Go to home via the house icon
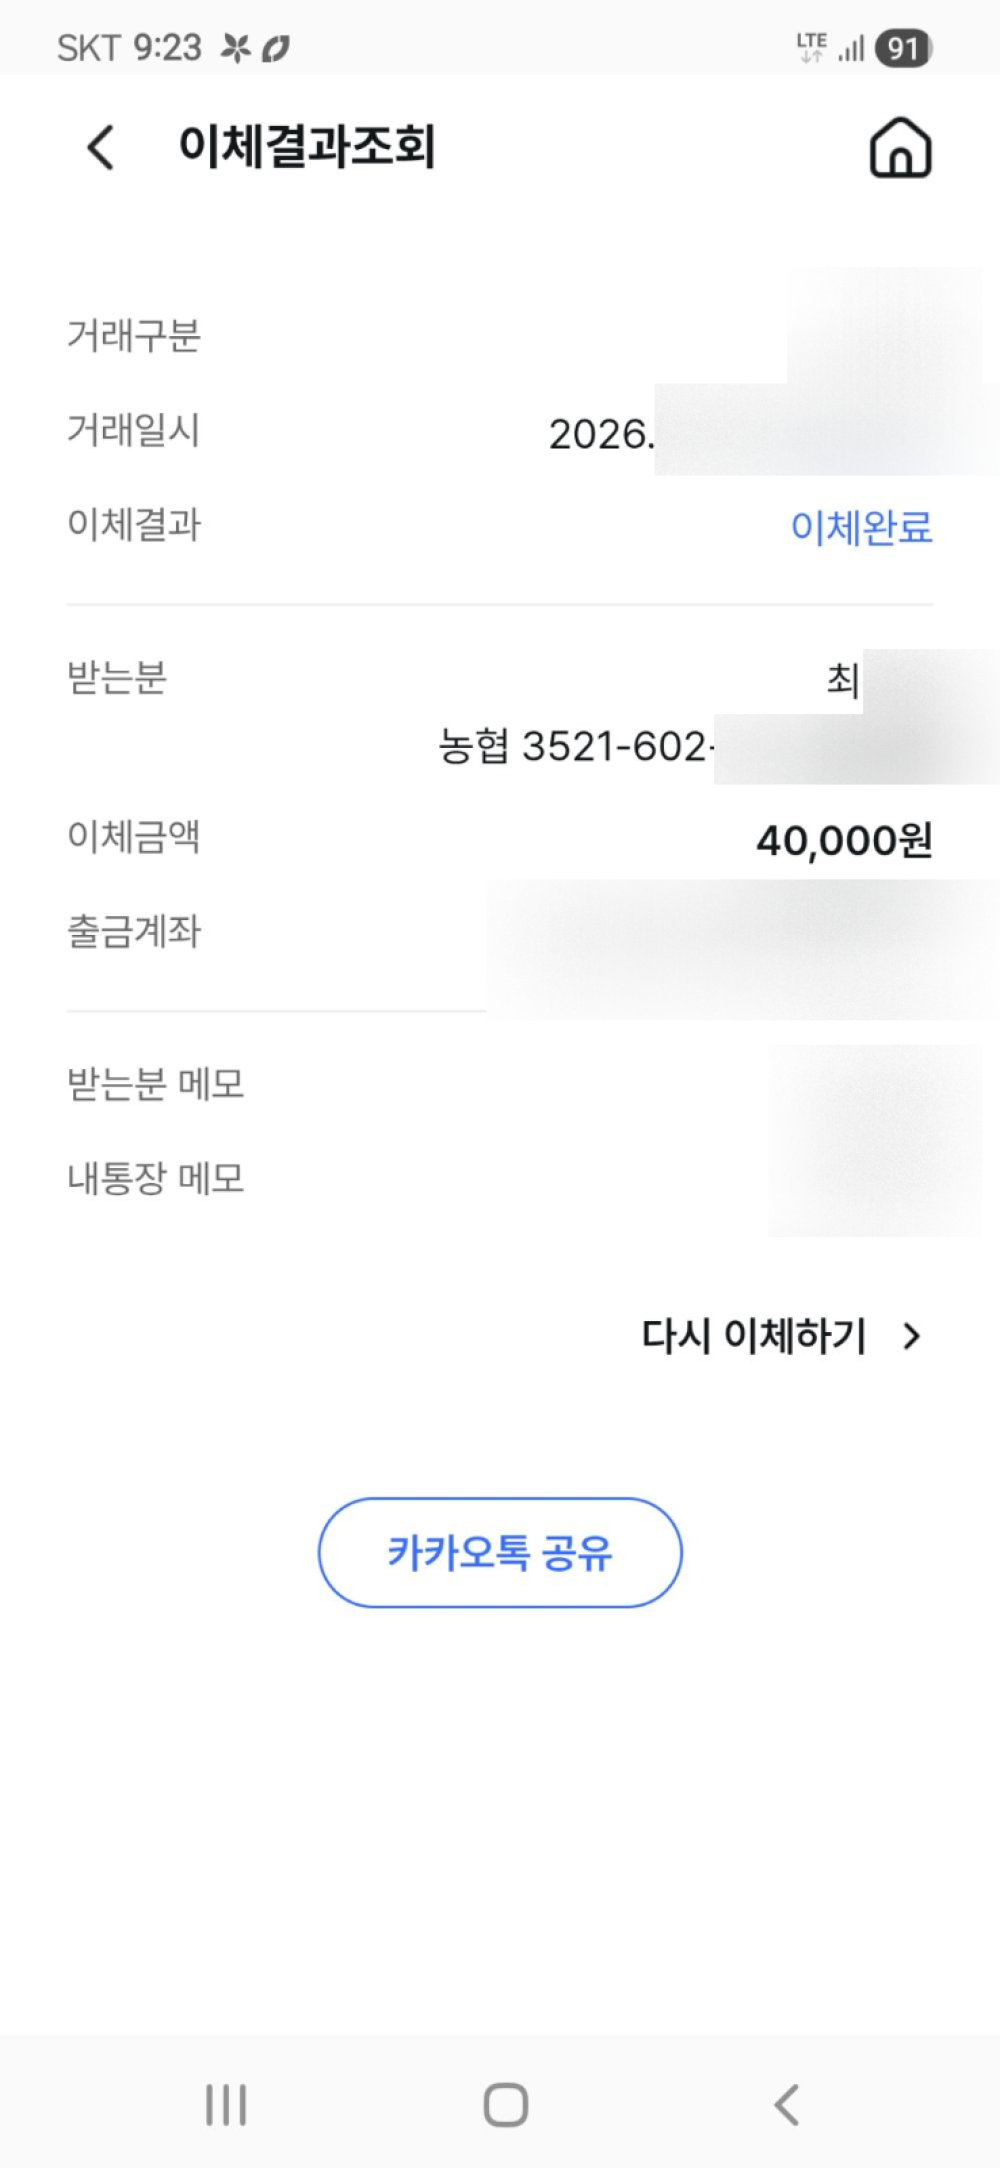 pos(900,148)
